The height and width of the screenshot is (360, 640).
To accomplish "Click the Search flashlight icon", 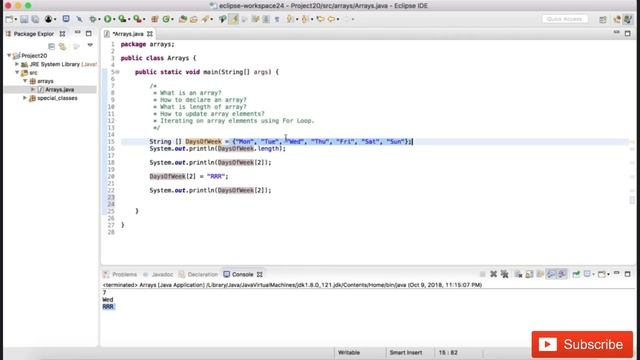I will point(205,19).
